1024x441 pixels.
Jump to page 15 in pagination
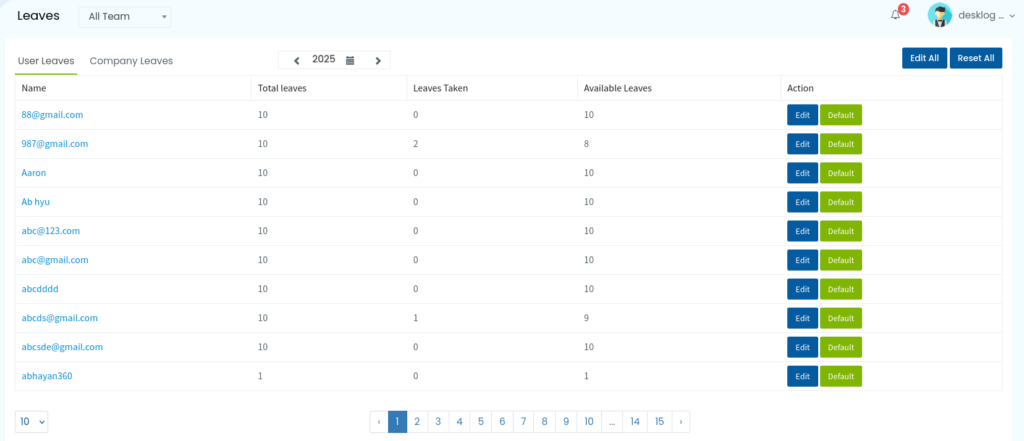[660, 422]
